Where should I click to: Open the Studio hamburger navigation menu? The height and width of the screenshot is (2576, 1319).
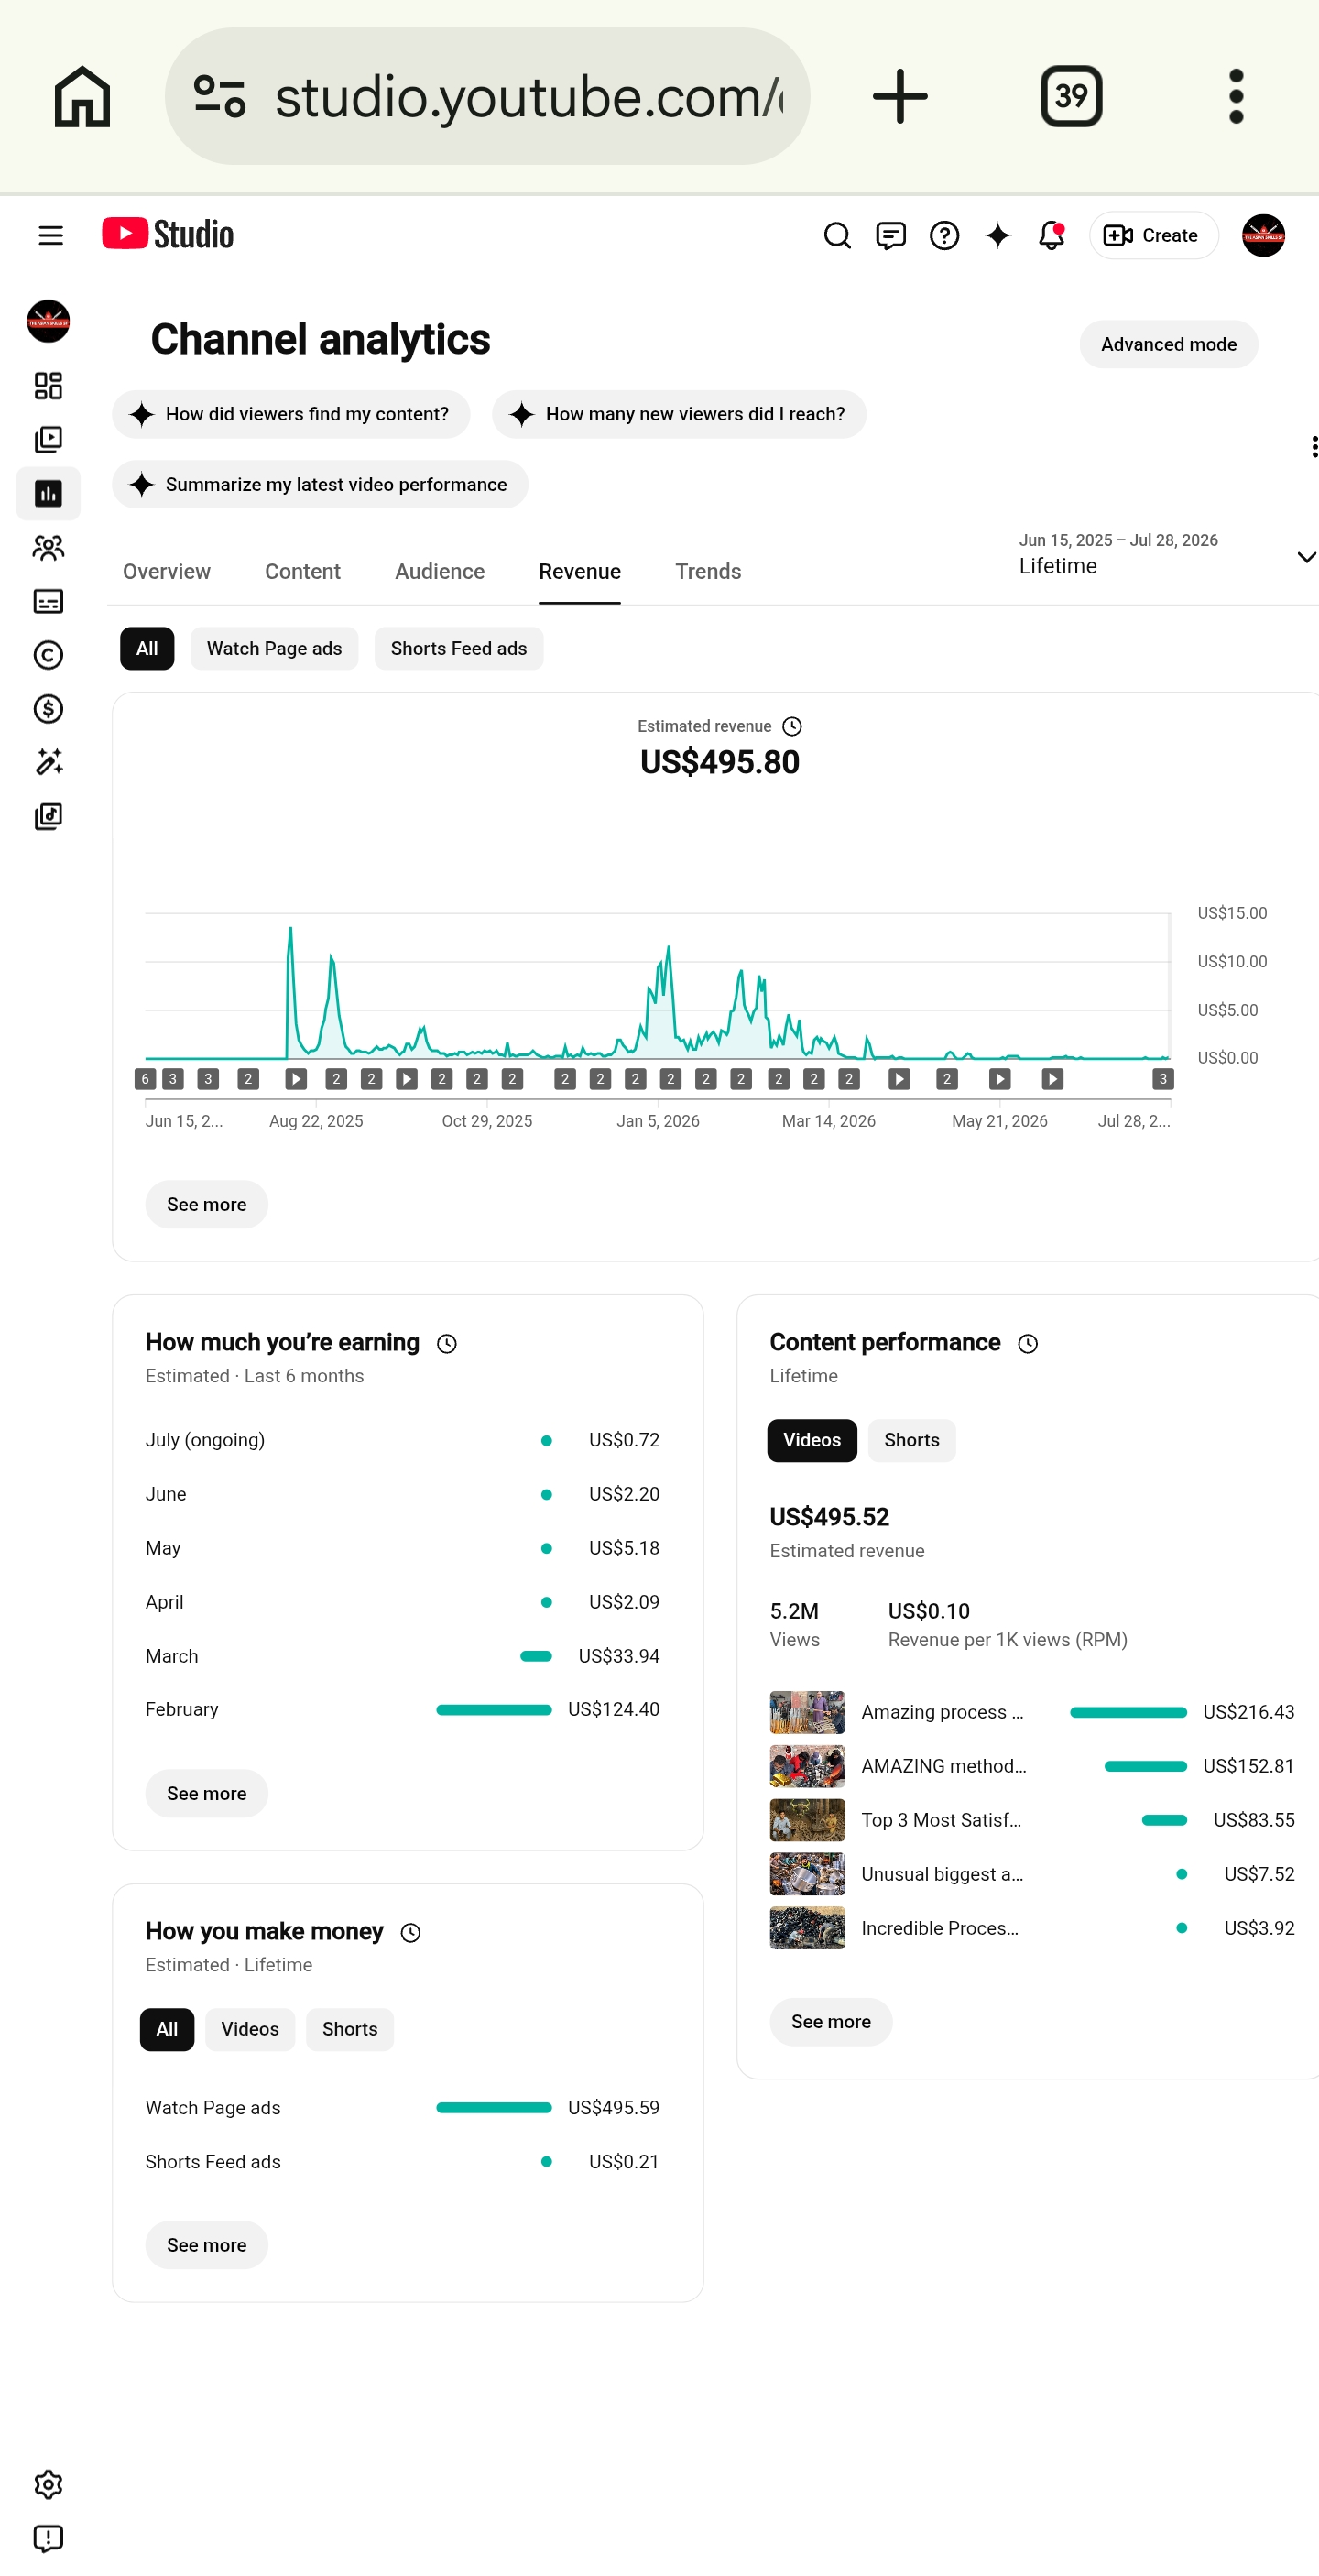50,235
